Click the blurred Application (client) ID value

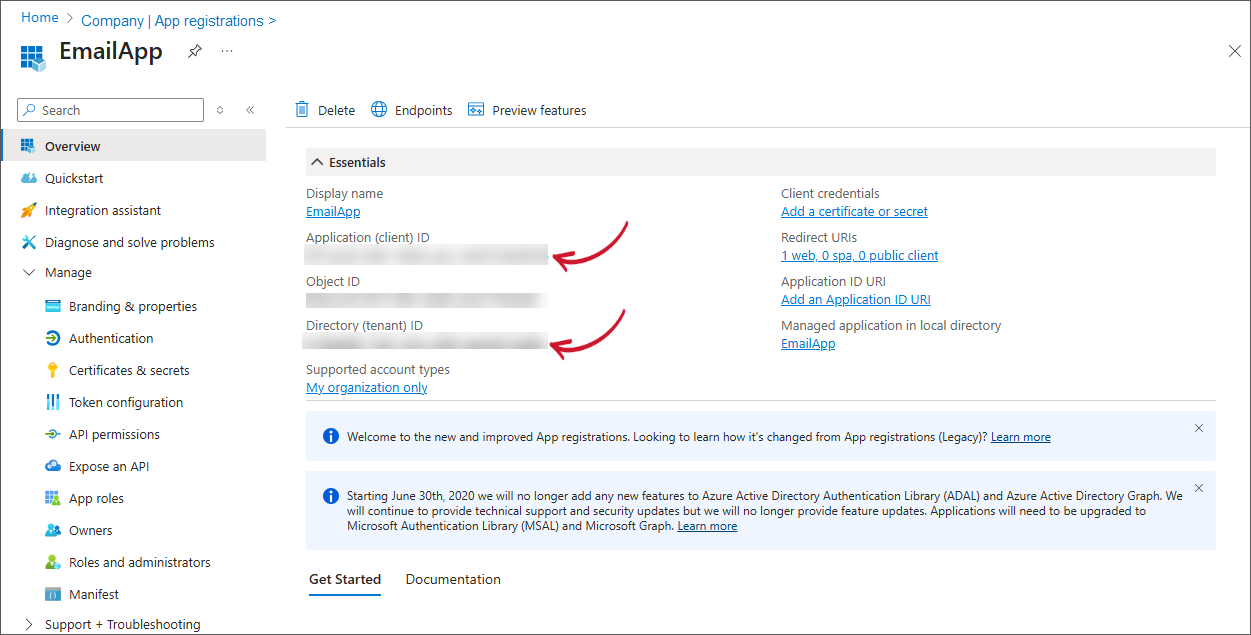click(427, 256)
